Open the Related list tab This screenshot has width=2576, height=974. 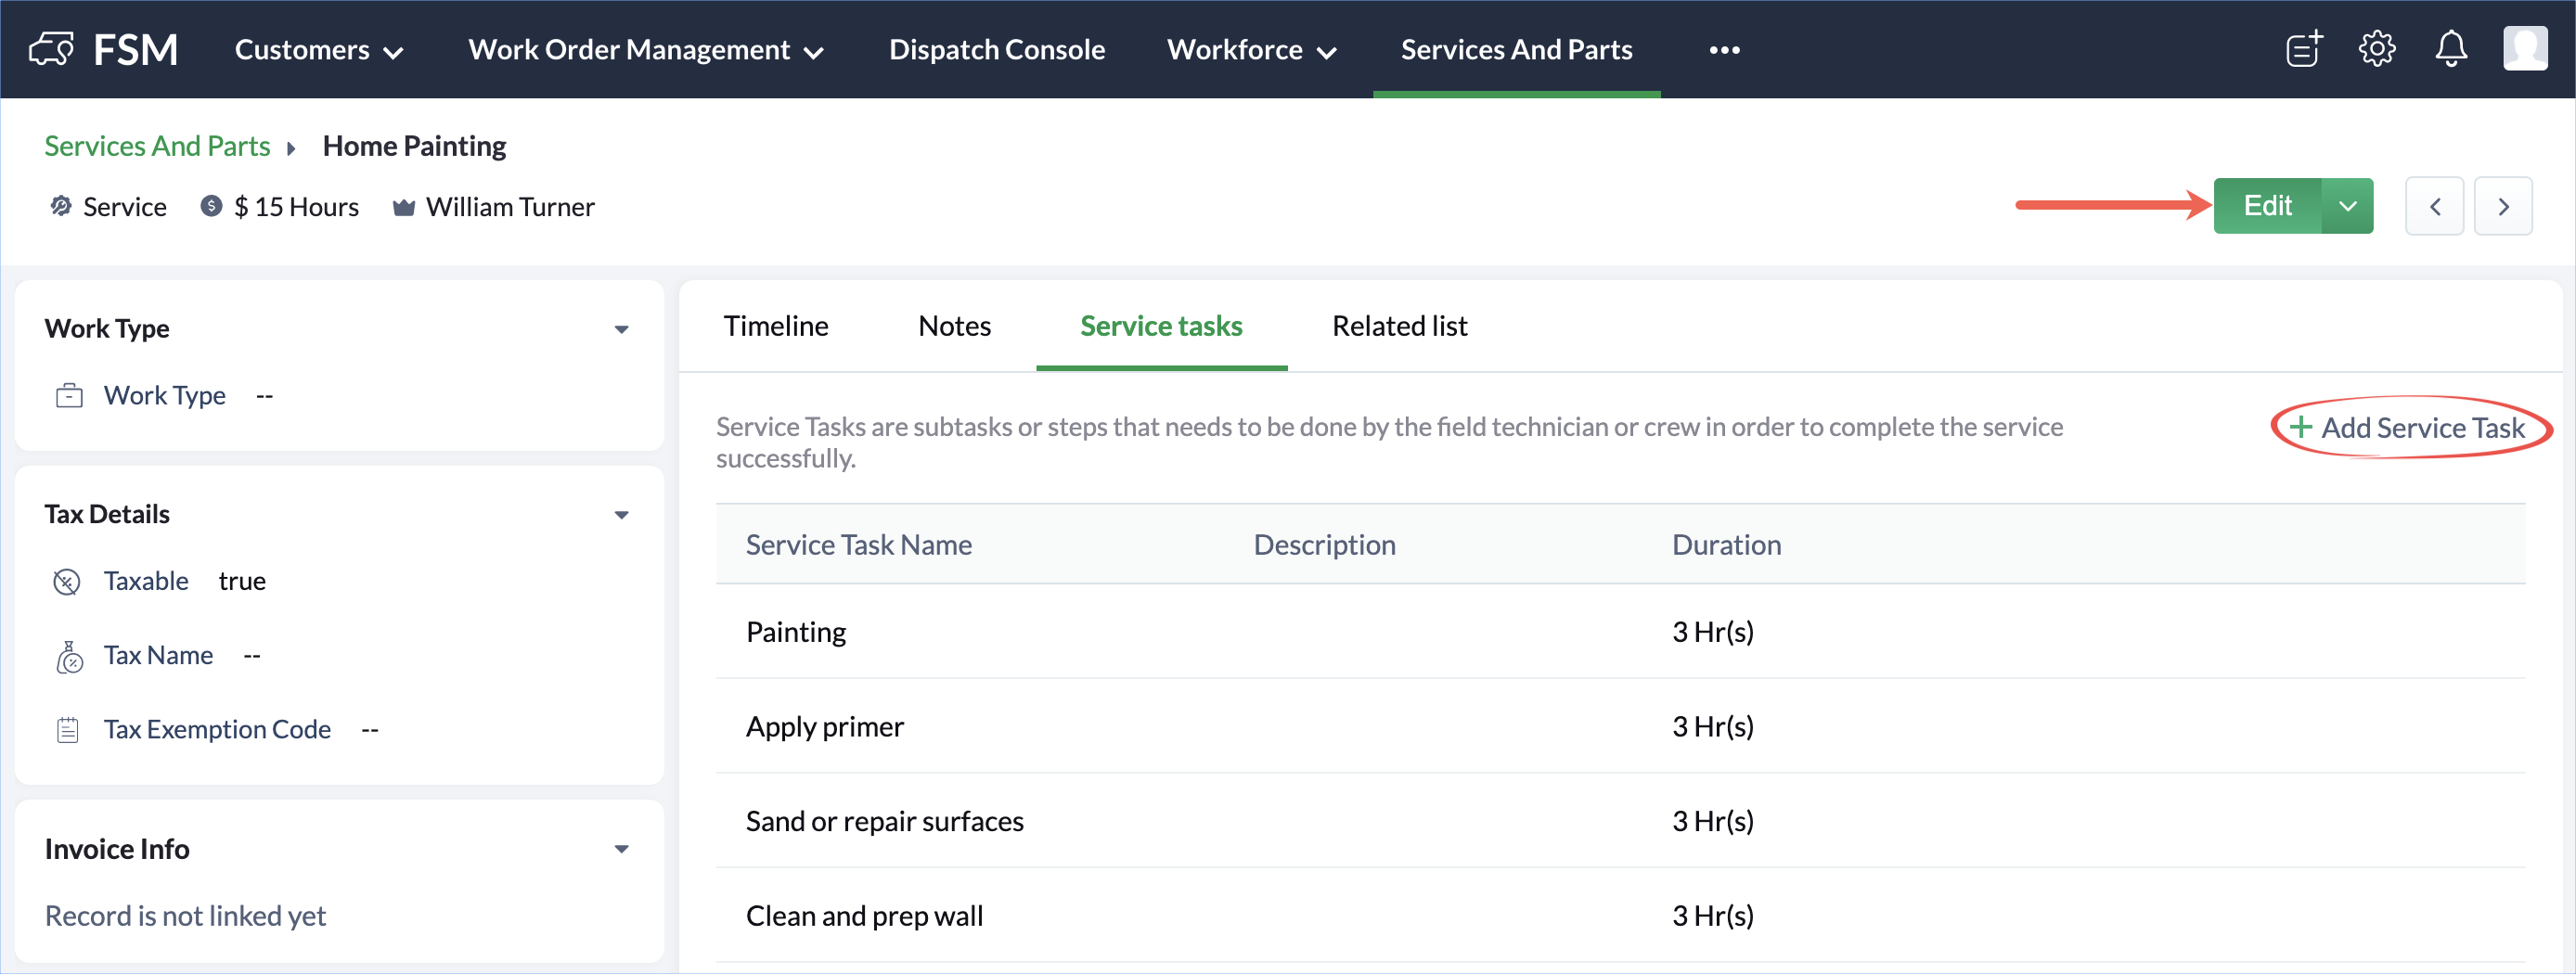[x=1399, y=326]
